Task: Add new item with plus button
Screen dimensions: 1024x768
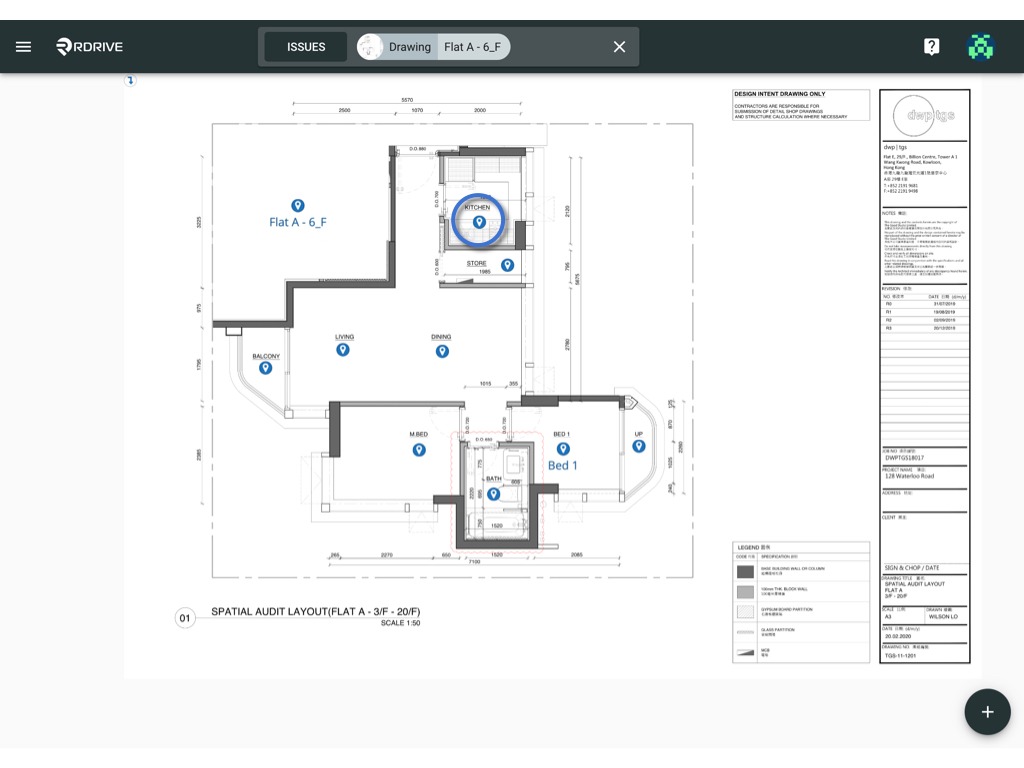Action: click(987, 712)
